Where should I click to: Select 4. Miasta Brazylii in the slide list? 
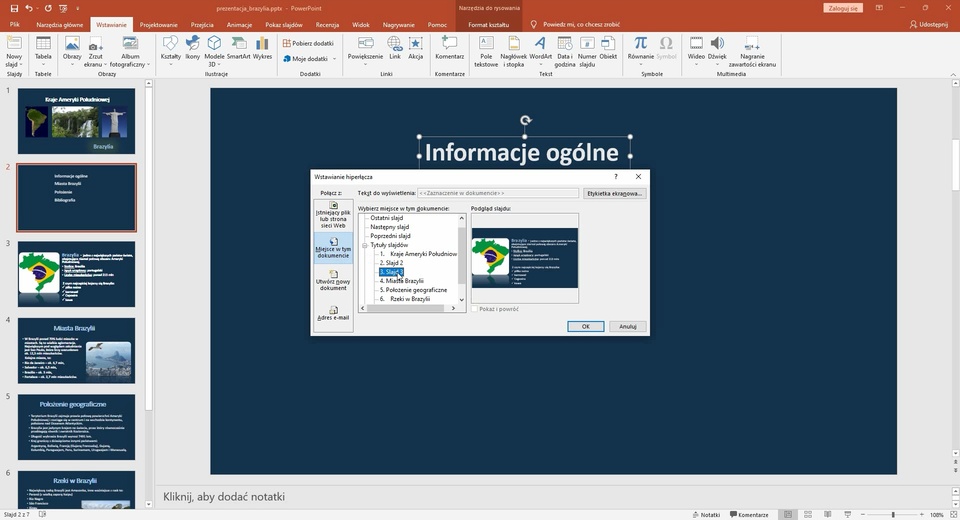[402, 281]
